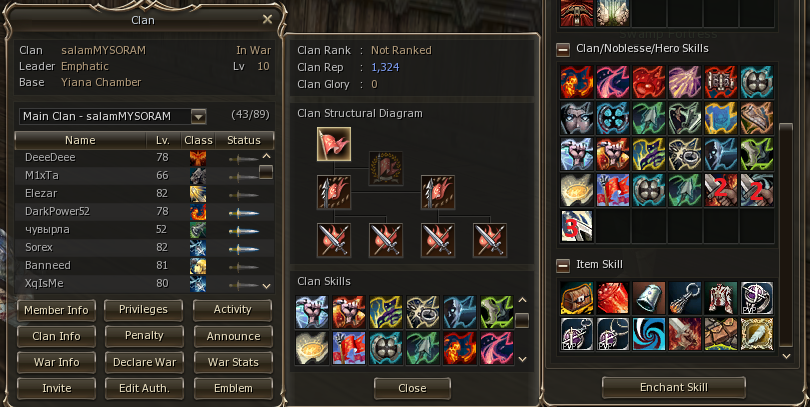The width and height of the screenshot is (811, 407).
Task: Collapse the Item Skill section
Action: point(563,265)
